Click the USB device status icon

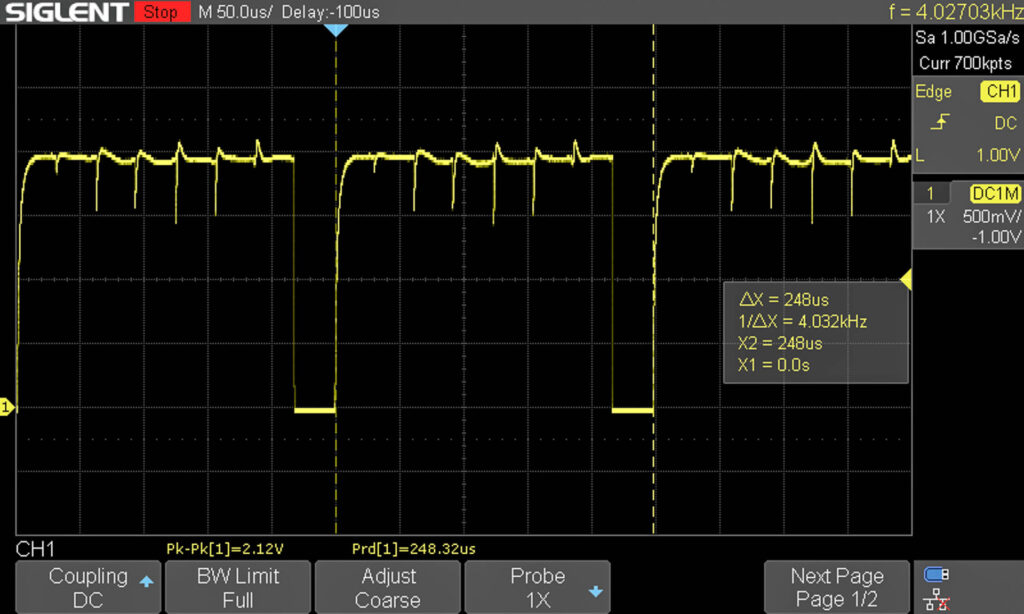coord(936,574)
